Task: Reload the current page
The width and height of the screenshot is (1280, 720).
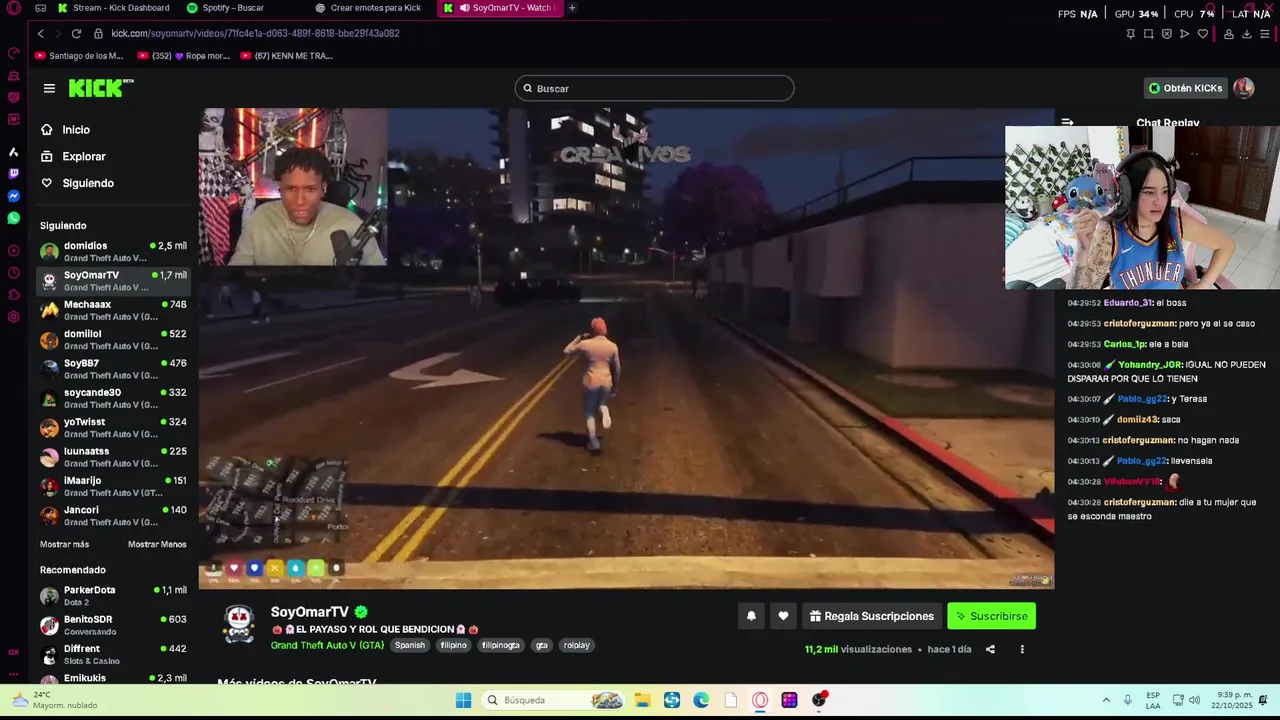Action: [75, 33]
